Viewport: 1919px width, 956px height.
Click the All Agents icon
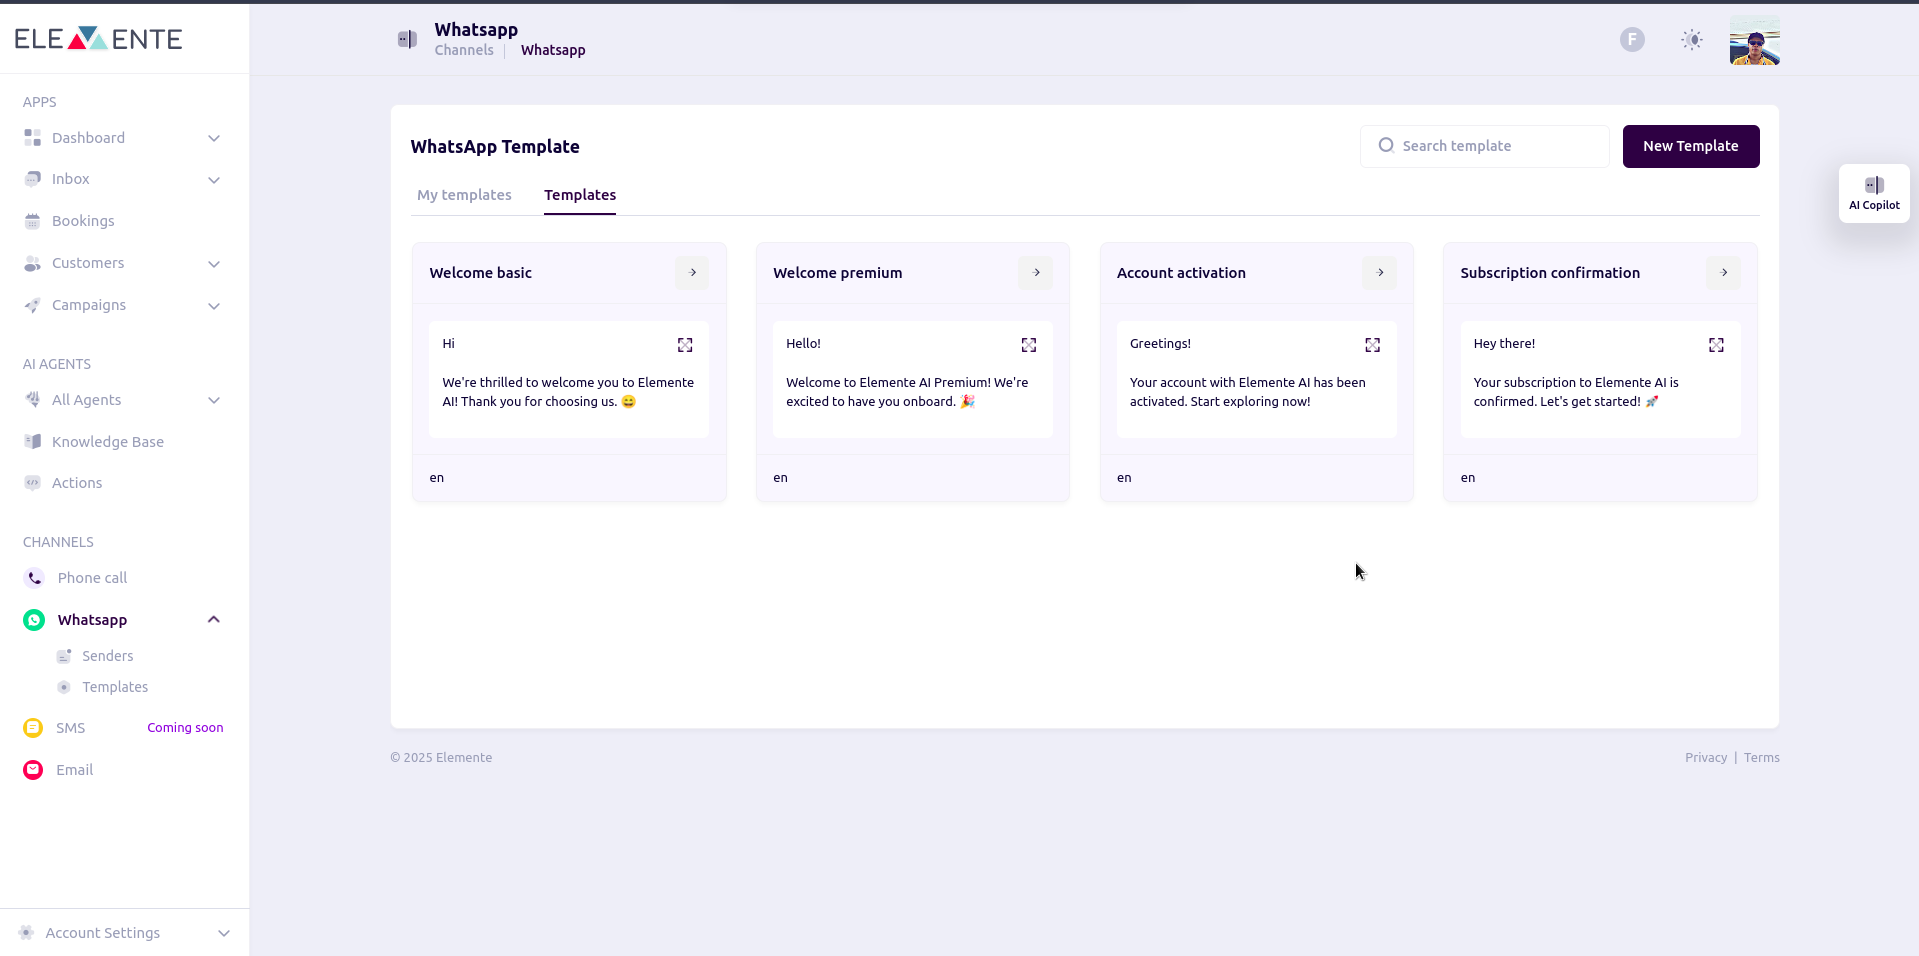(x=33, y=400)
